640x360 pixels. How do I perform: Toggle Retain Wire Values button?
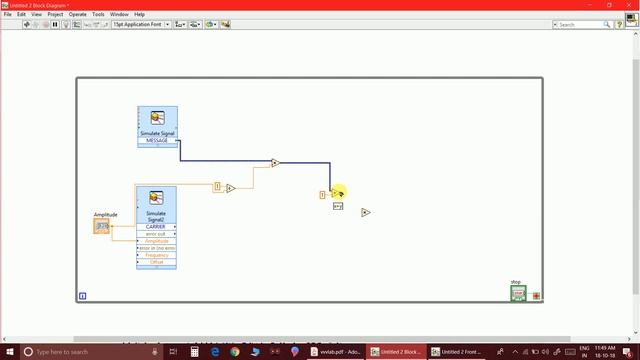click(x=76, y=24)
